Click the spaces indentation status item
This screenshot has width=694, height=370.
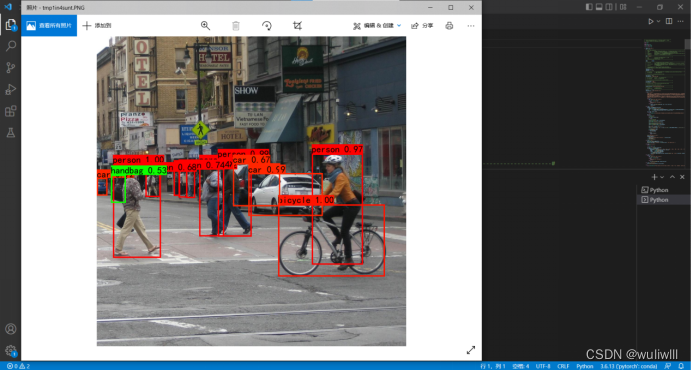(521, 366)
